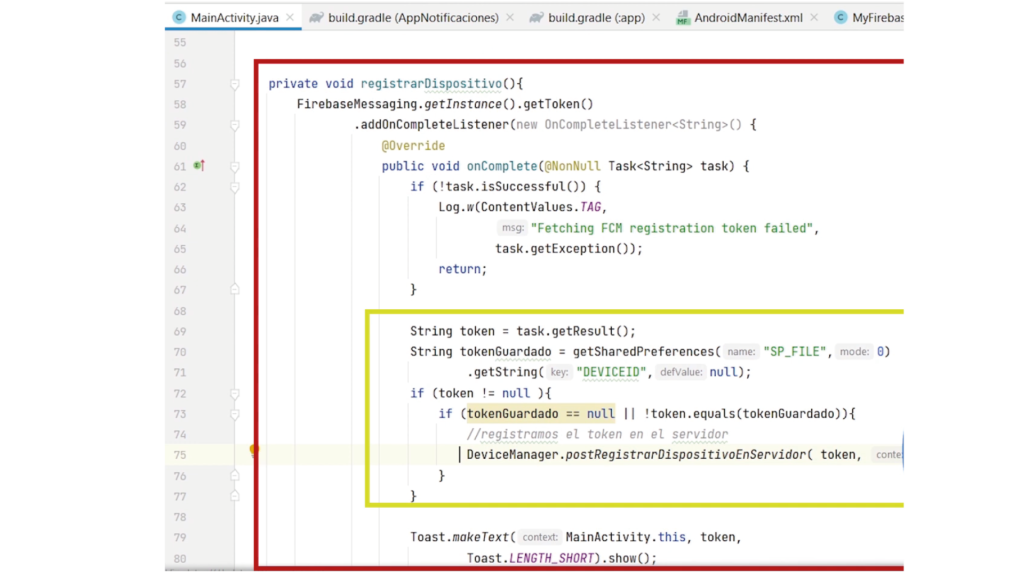The height and width of the screenshot is (576, 1024).
Task: Collapse the registrarDispositivo method at line 57
Action: click(x=235, y=84)
